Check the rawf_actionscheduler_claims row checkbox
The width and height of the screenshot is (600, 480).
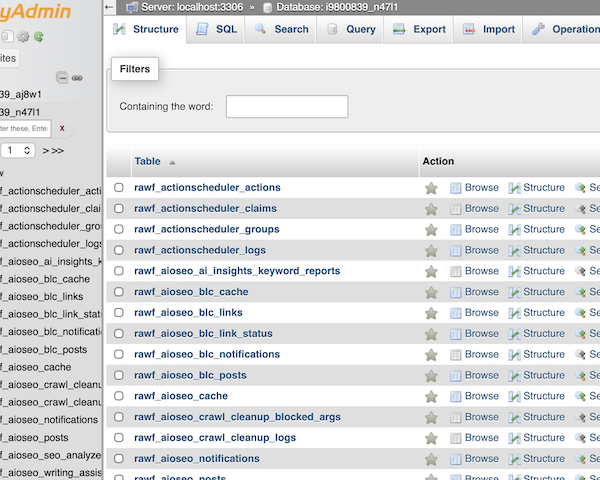point(119,209)
